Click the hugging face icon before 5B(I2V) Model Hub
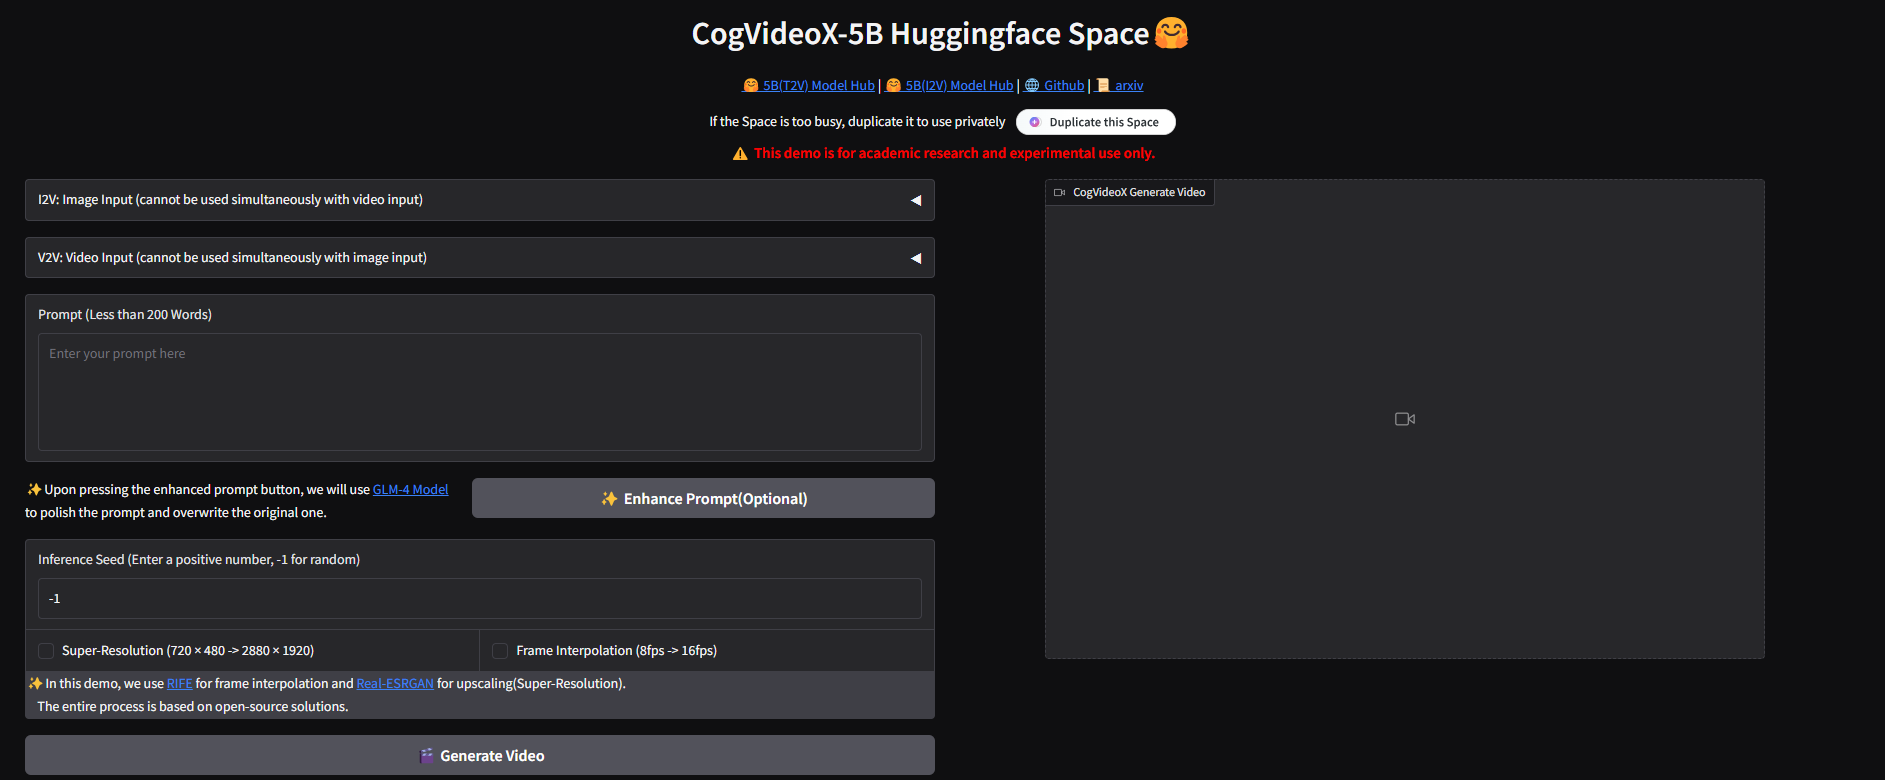Screen dimensions: 1885x780 893,86
